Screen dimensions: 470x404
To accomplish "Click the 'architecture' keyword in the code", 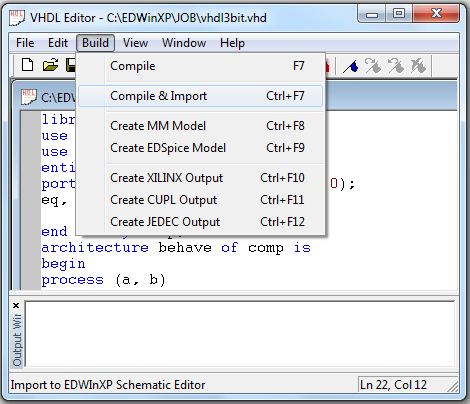I will coord(95,248).
